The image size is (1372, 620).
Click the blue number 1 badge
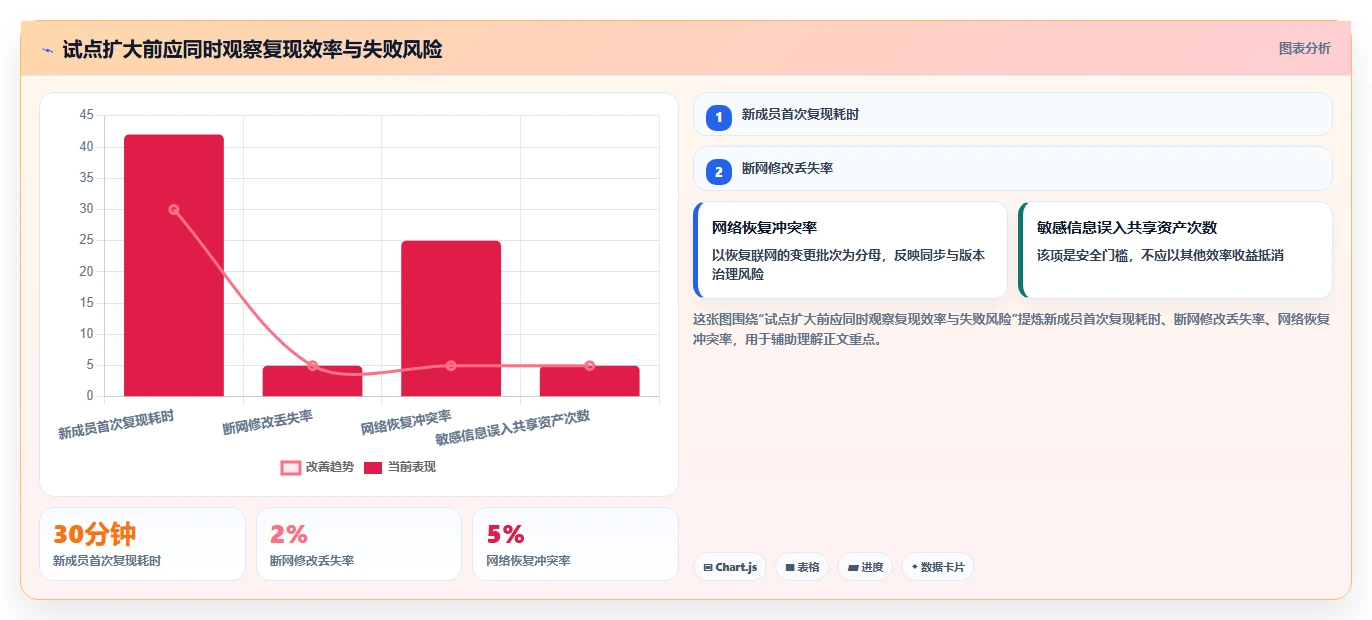[718, 117]
